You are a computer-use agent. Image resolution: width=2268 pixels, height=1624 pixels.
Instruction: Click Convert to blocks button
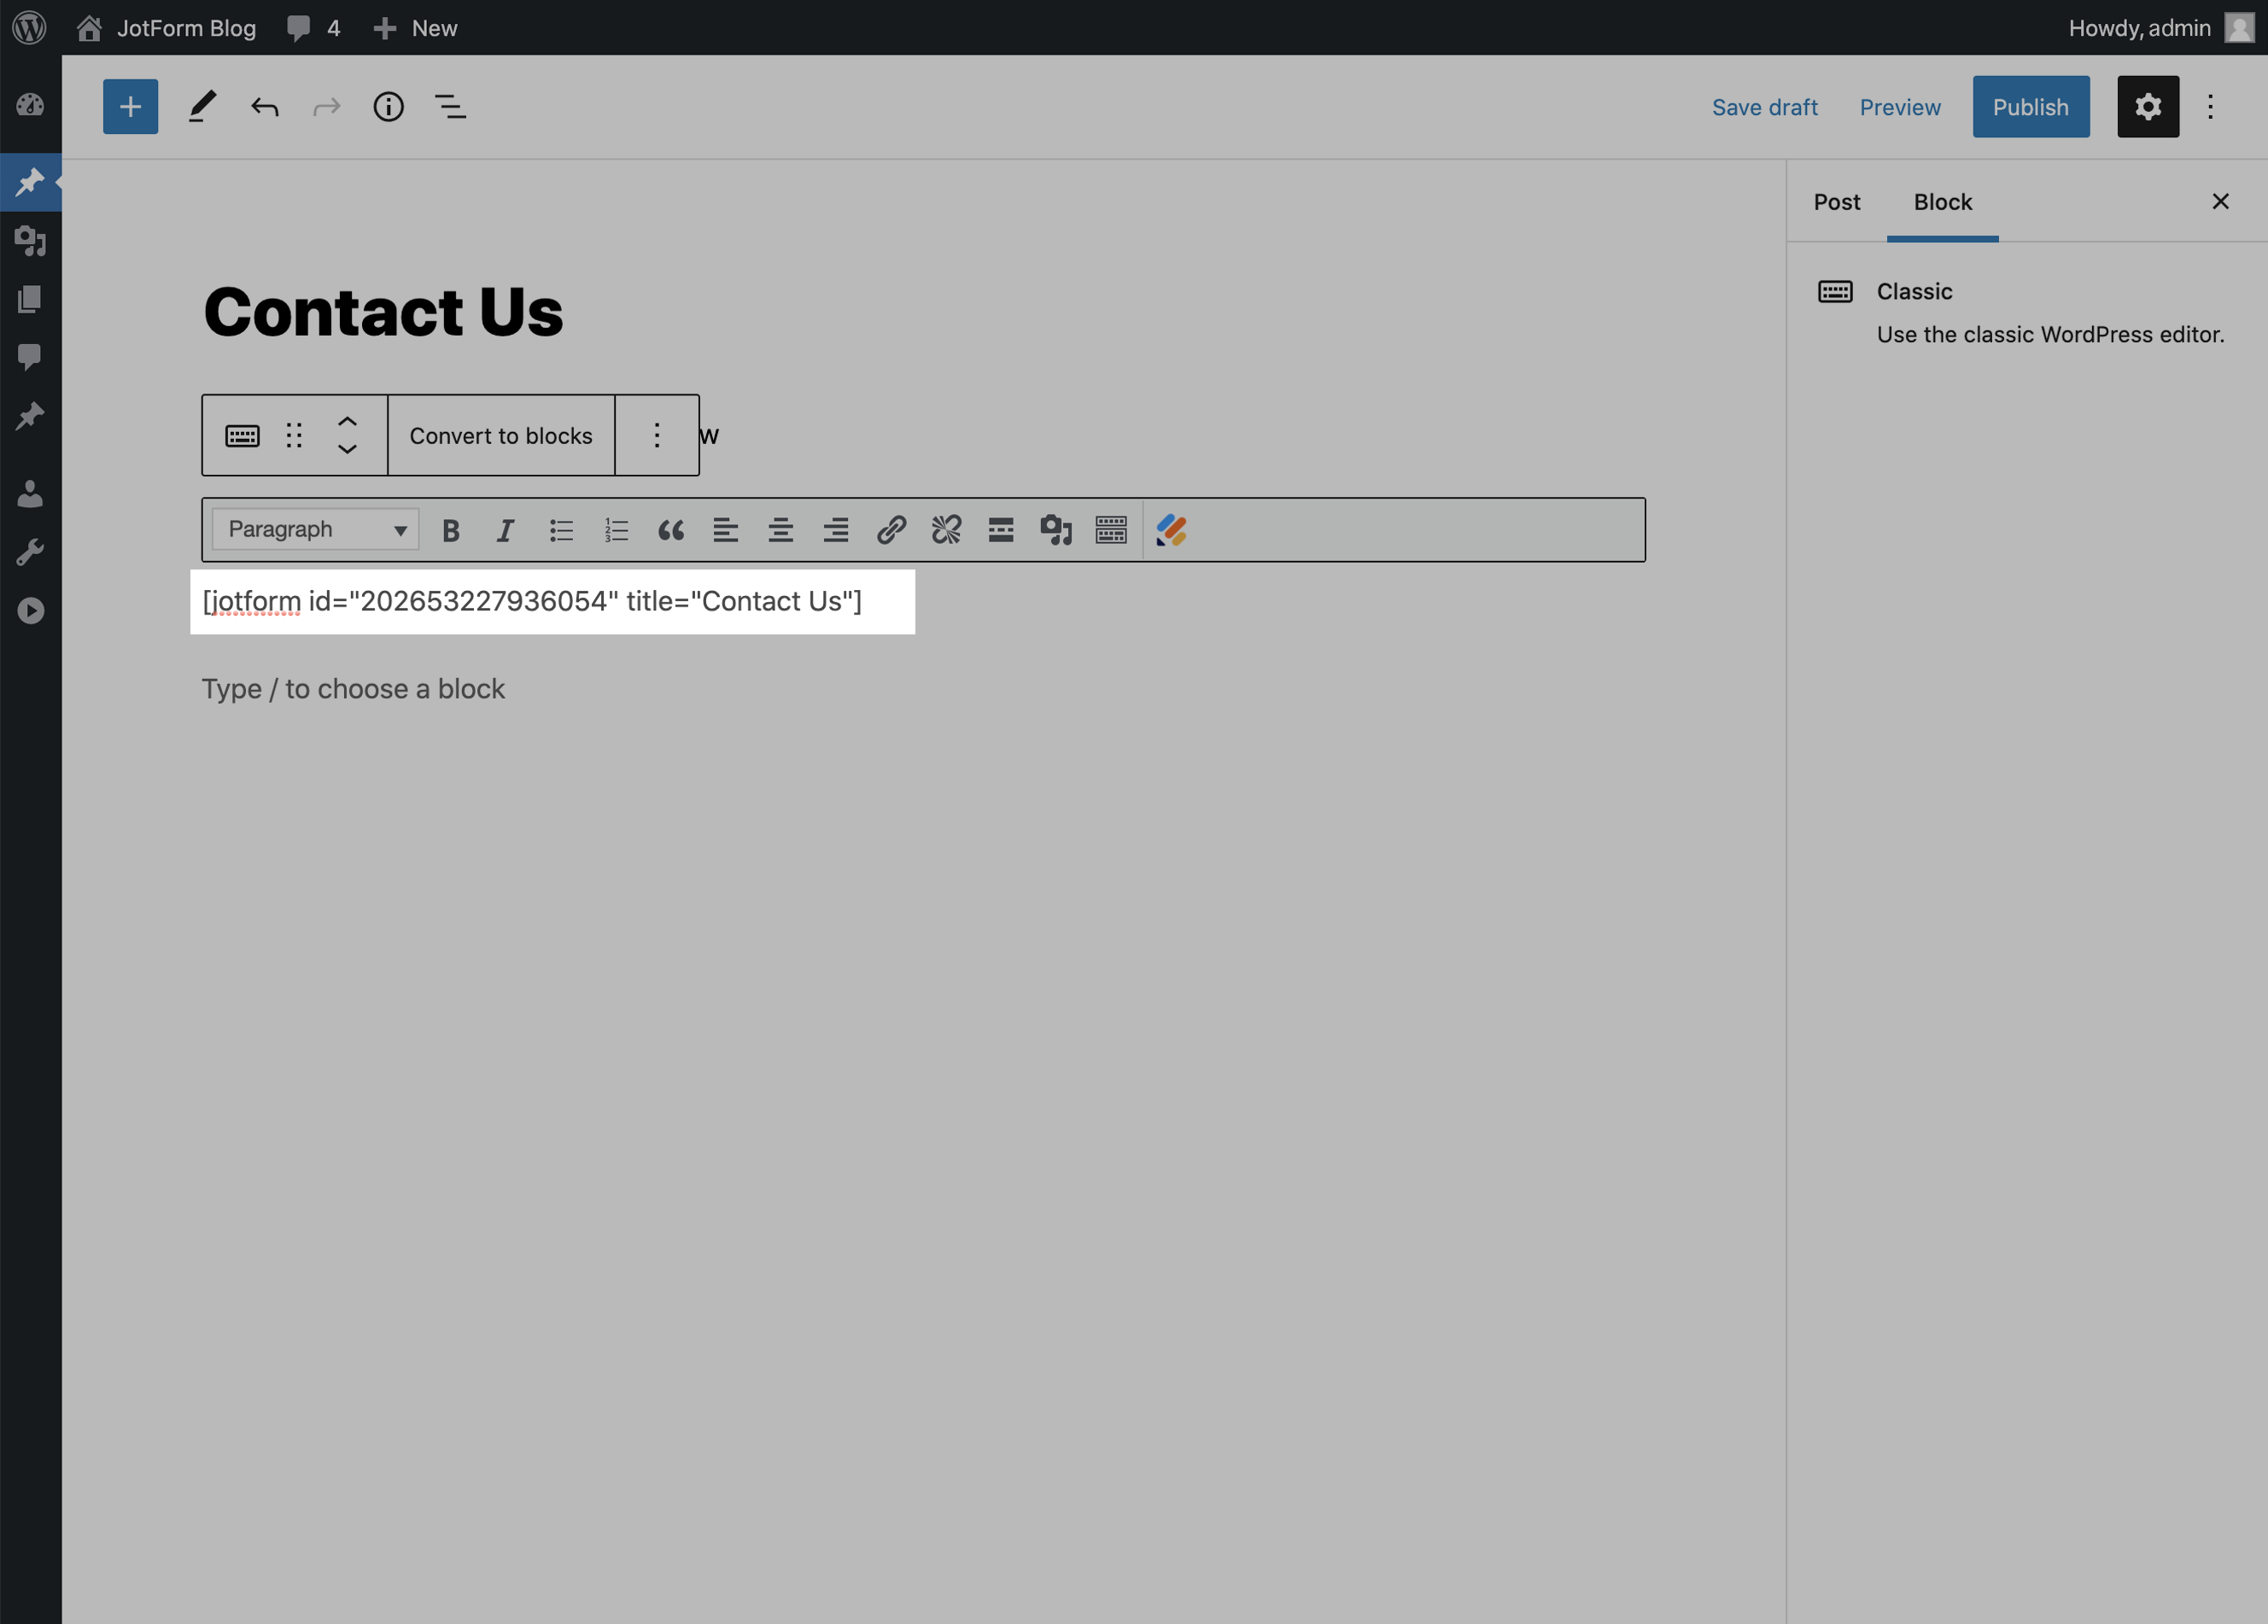click(500, 434)
